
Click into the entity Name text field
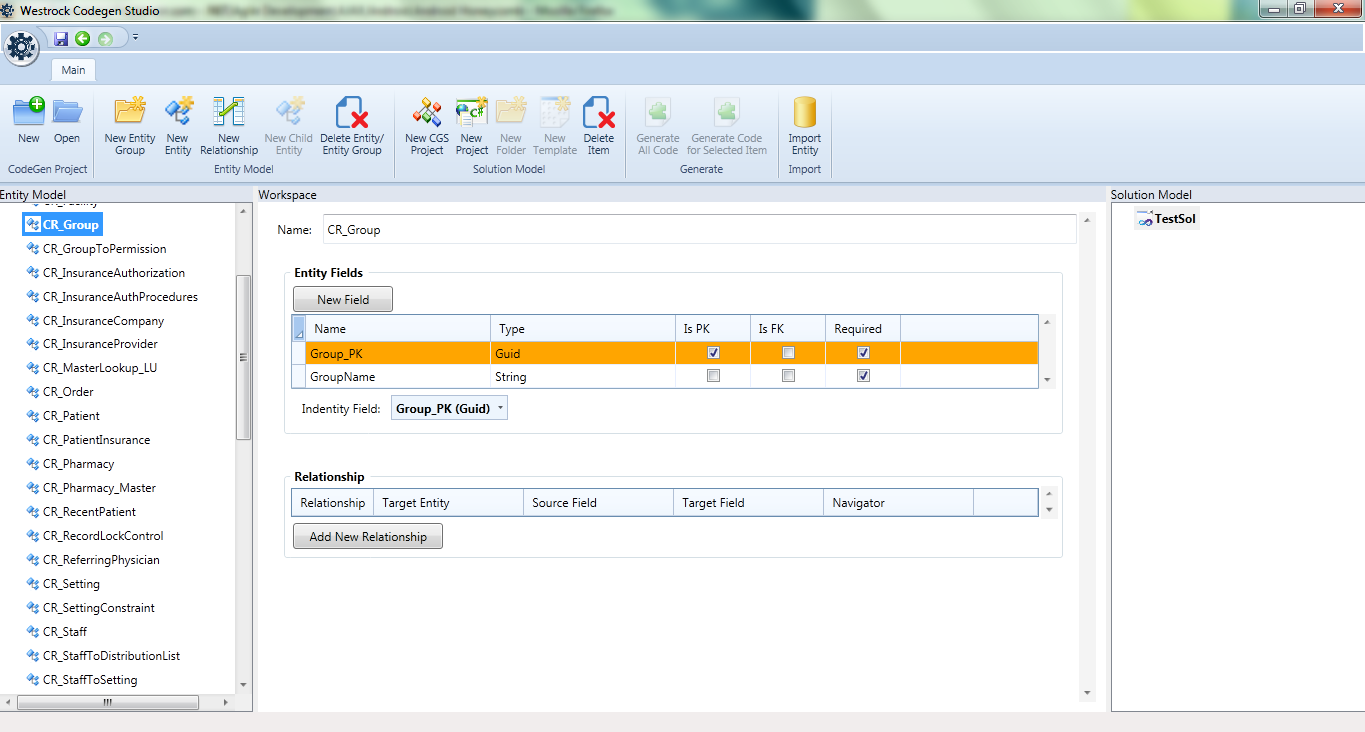click(699, 230)
